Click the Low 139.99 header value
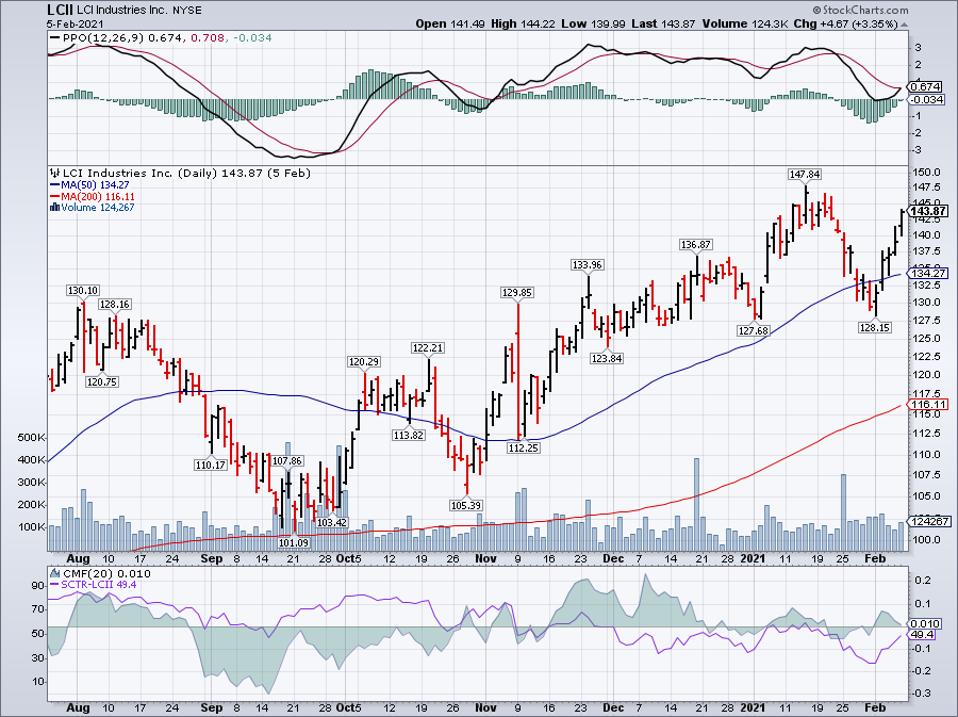Screen dimensions: 958x717 591,24
